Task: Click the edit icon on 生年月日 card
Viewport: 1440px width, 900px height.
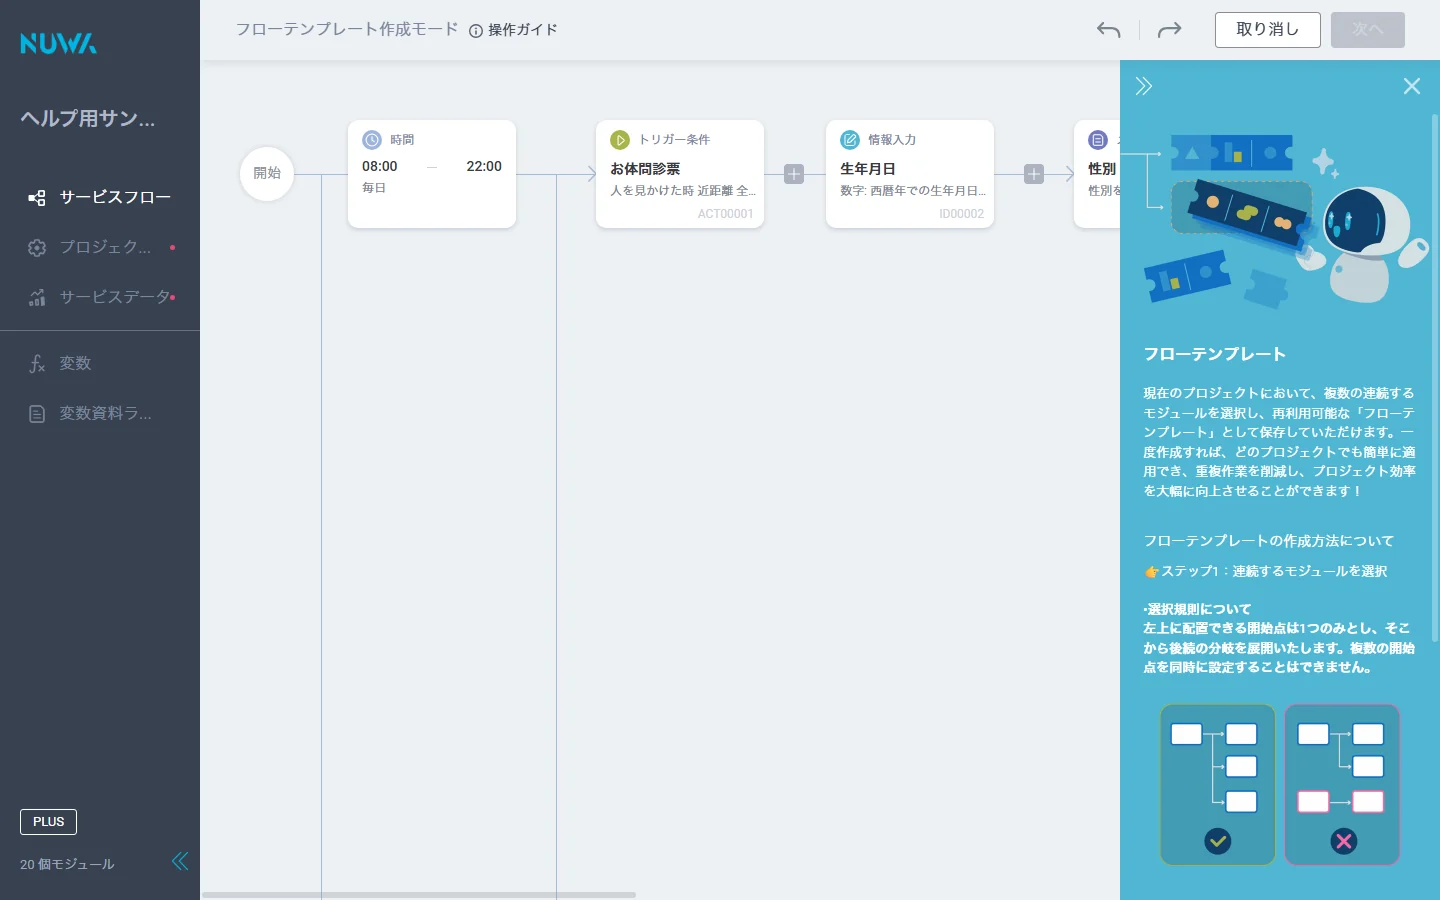Action: coord(850,140)
